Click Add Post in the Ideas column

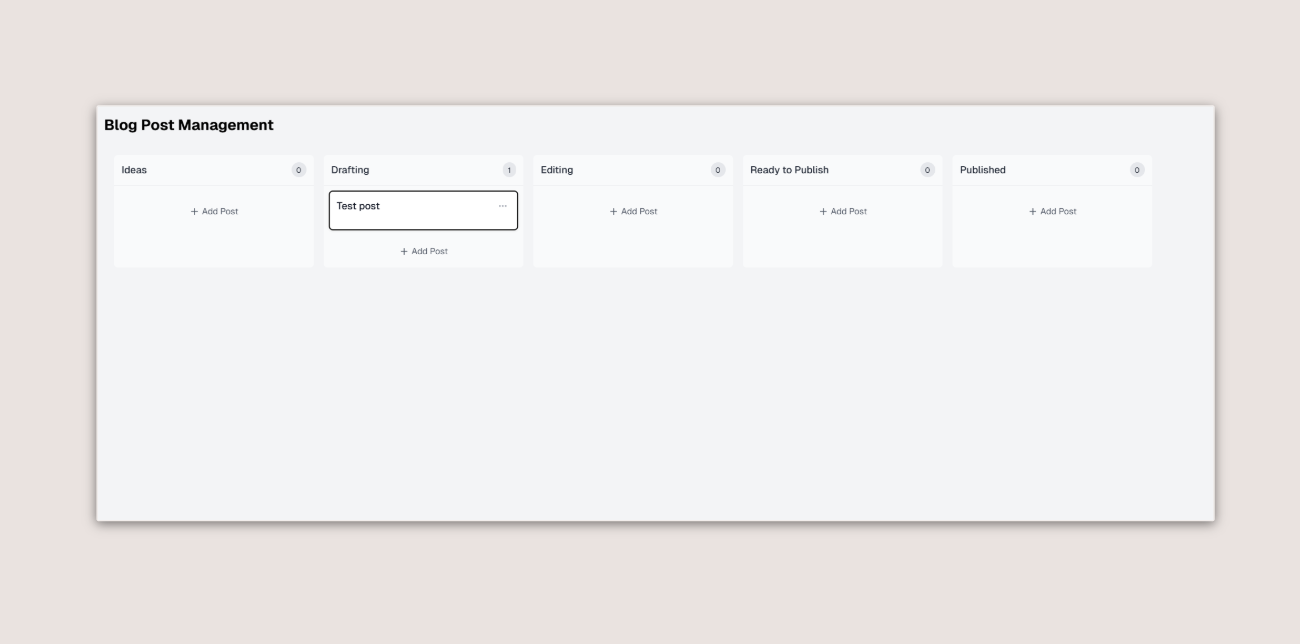[213, 211]
